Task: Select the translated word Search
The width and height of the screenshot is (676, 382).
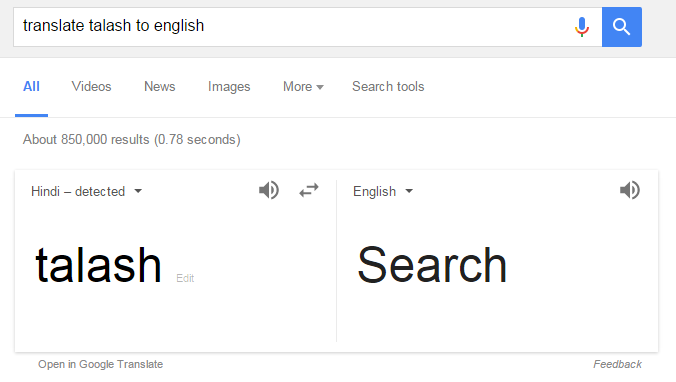Action: (x=432, y=265)
